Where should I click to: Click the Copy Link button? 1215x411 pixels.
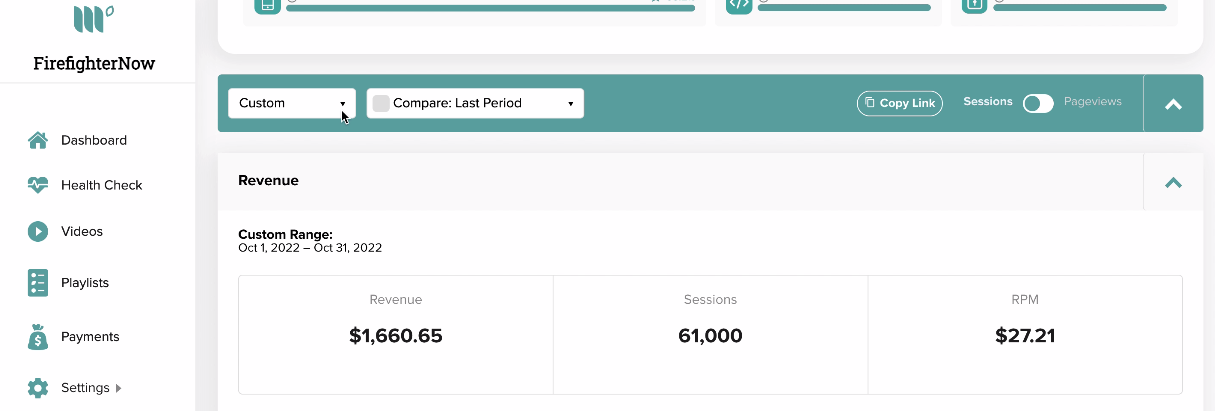tap(900, 103)
